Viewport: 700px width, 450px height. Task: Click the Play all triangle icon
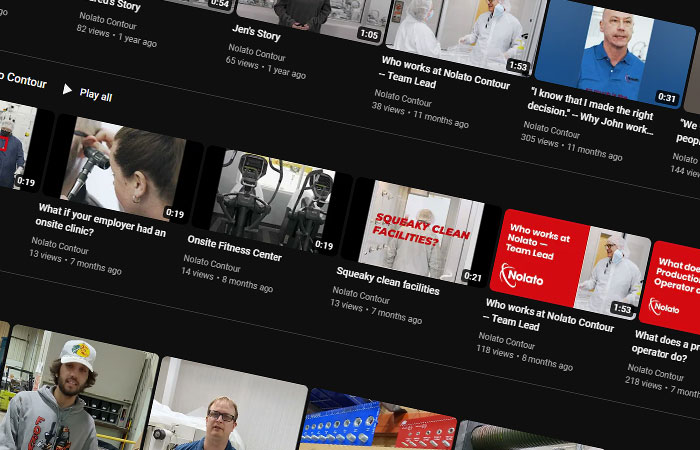tap(67, 89)
